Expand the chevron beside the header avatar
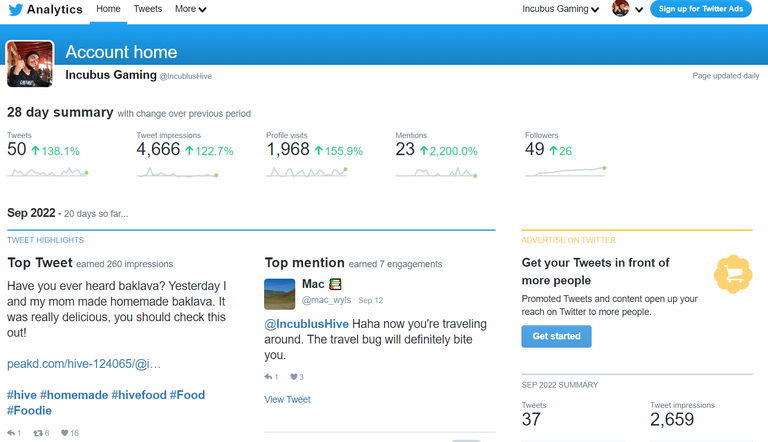The width and height of the screenshot is (768, 442). pos(639,9)
